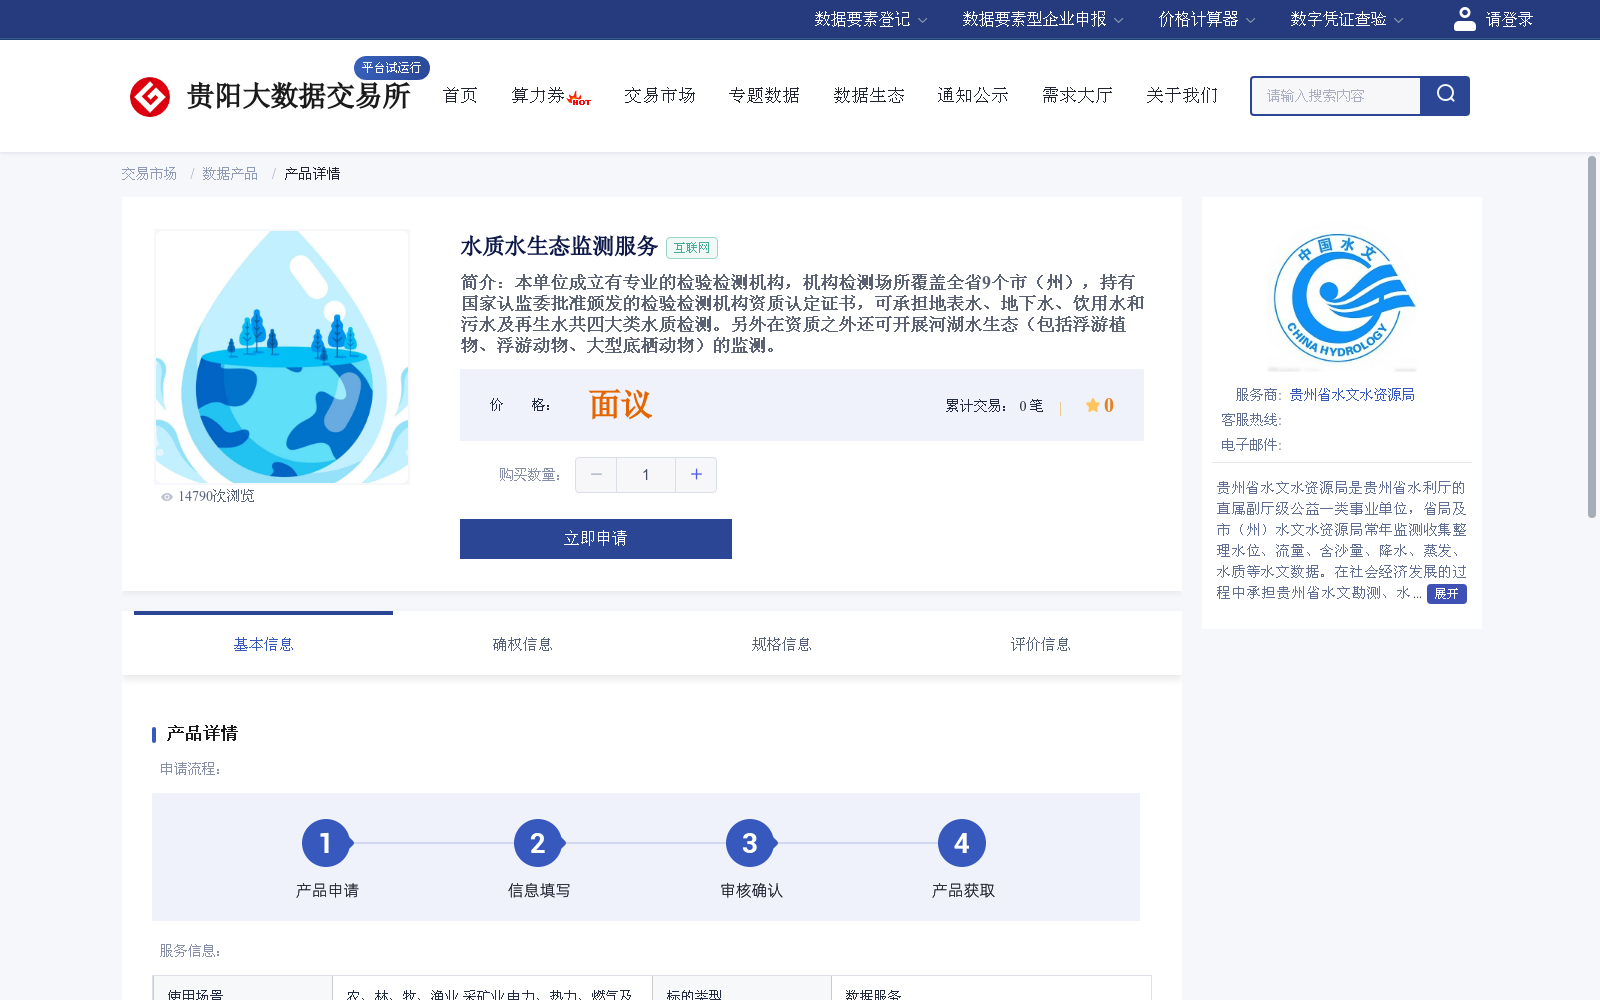Click the user avatar login icon
This screenshot has height=1000, width=1600.
(x=1465, y=19)
